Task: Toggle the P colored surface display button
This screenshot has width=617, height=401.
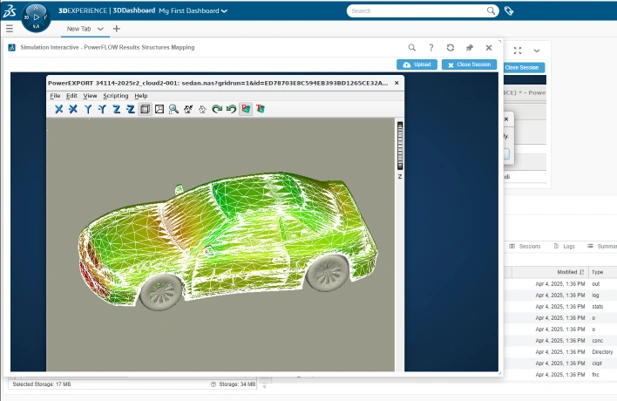Action: (246, 109)
